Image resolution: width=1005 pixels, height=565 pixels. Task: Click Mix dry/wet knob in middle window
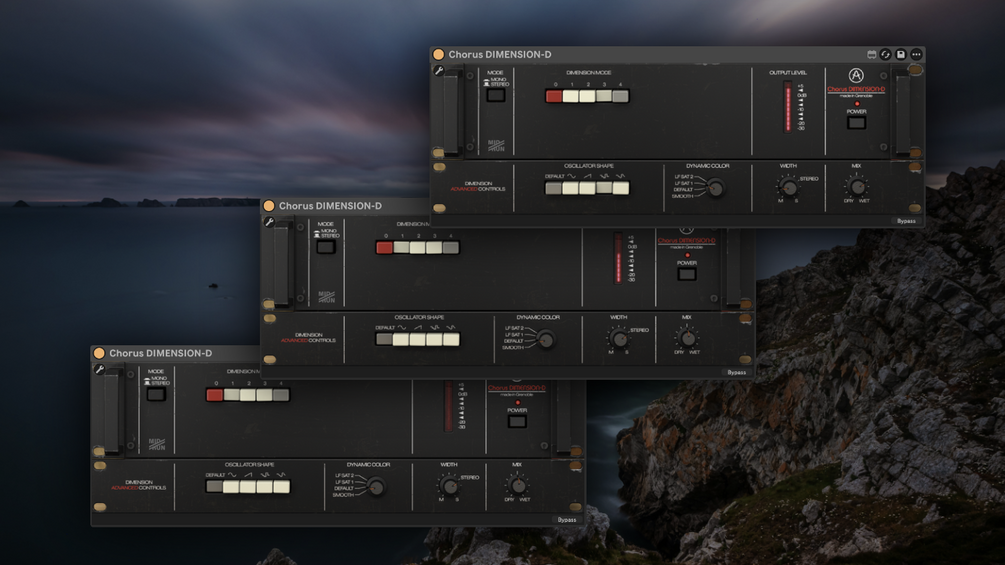[x=687, y=338]
